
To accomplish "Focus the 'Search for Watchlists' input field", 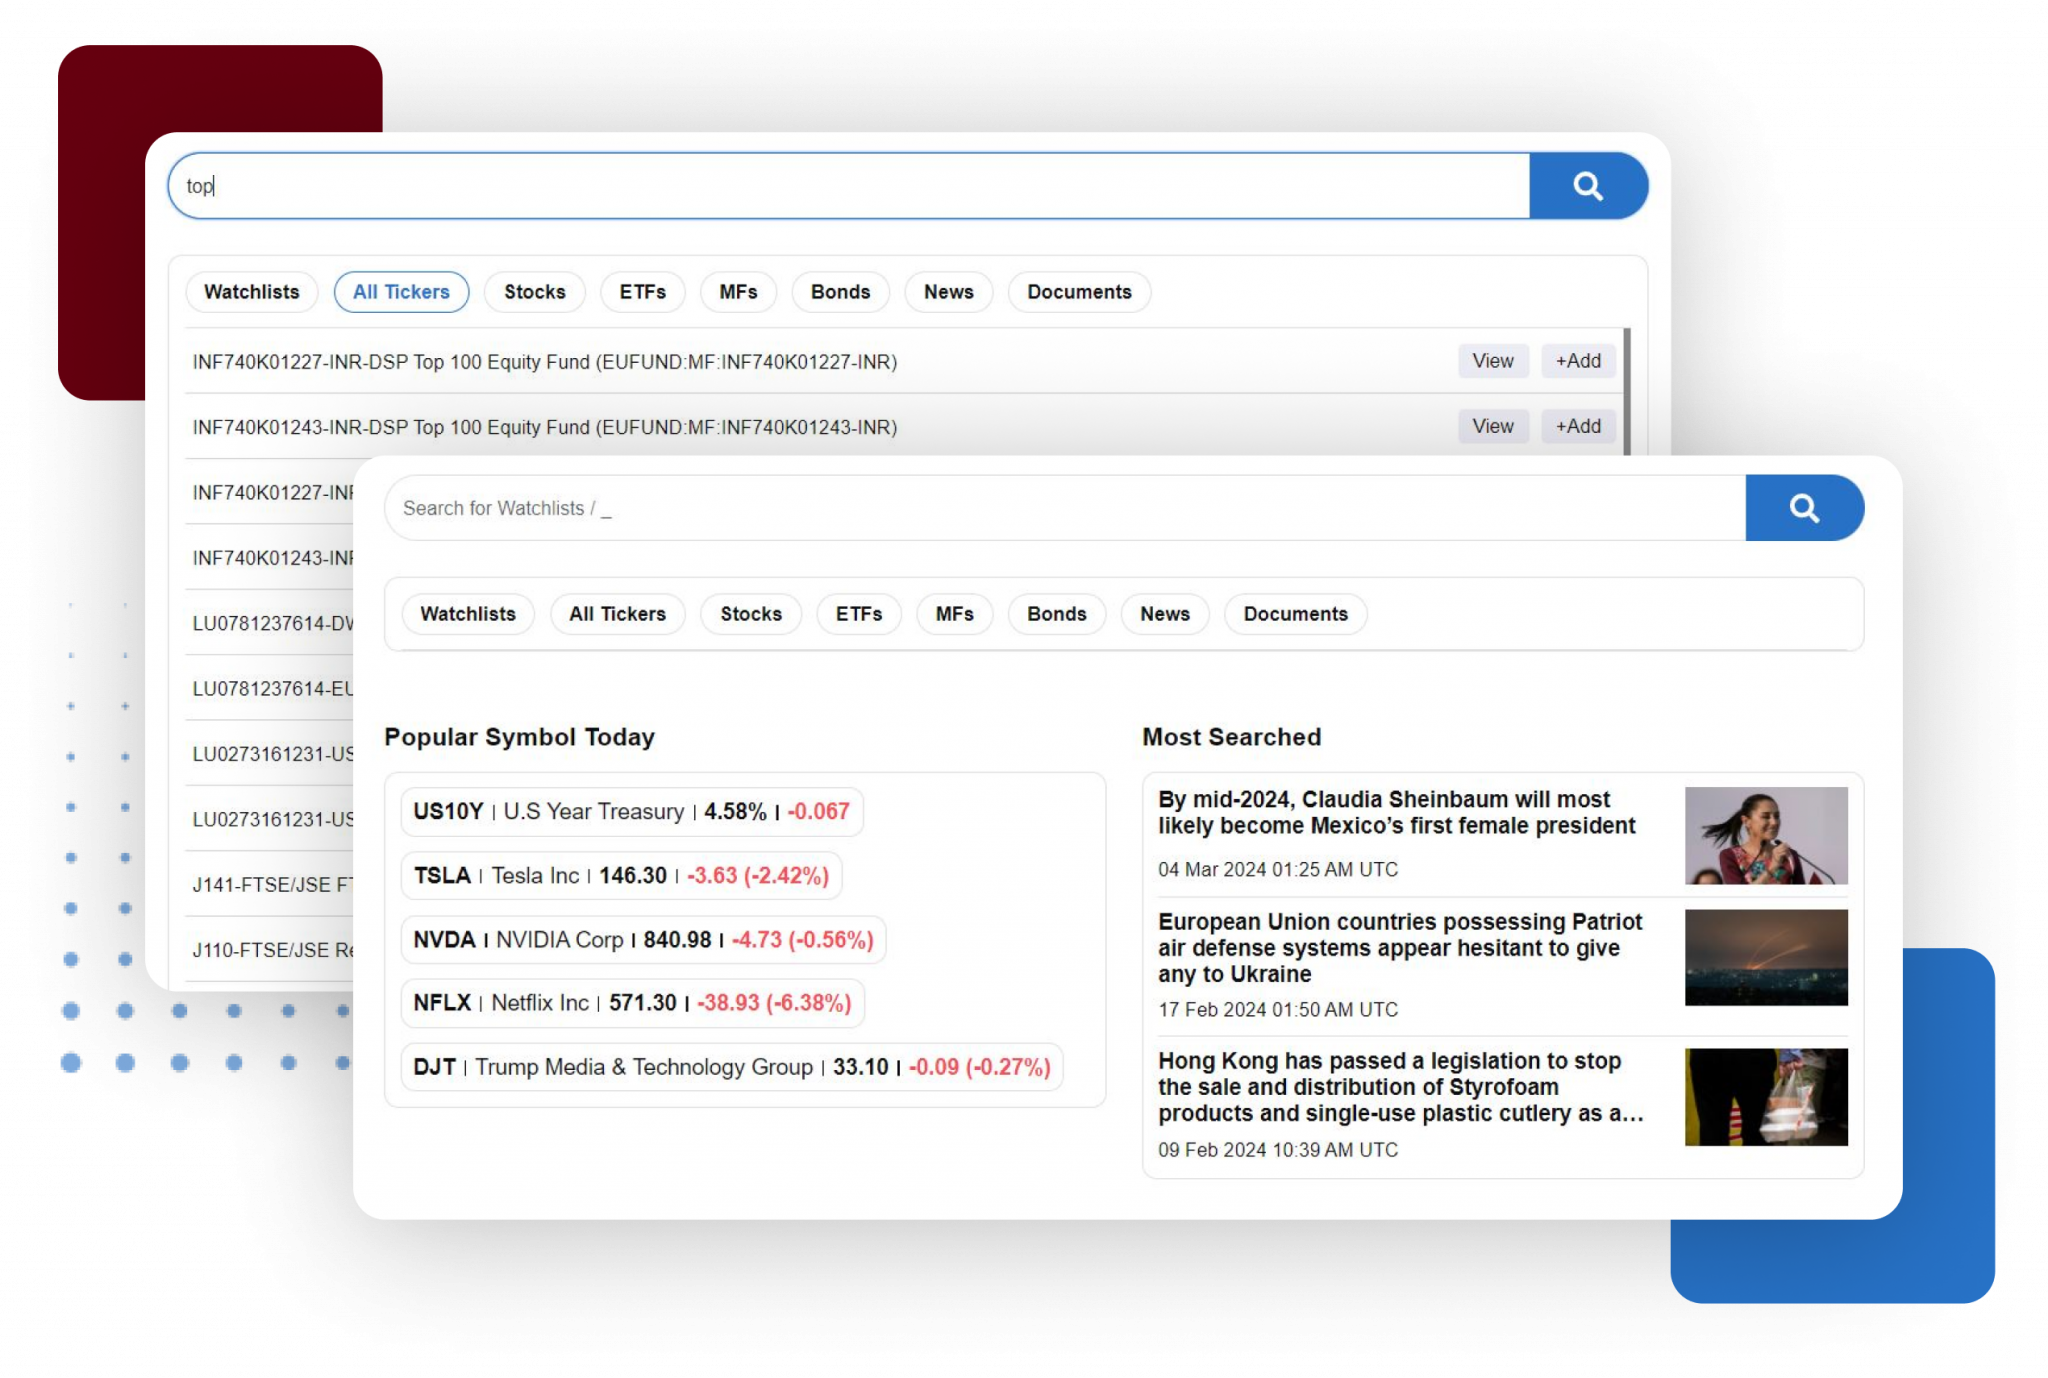I will pos(1065,508).
